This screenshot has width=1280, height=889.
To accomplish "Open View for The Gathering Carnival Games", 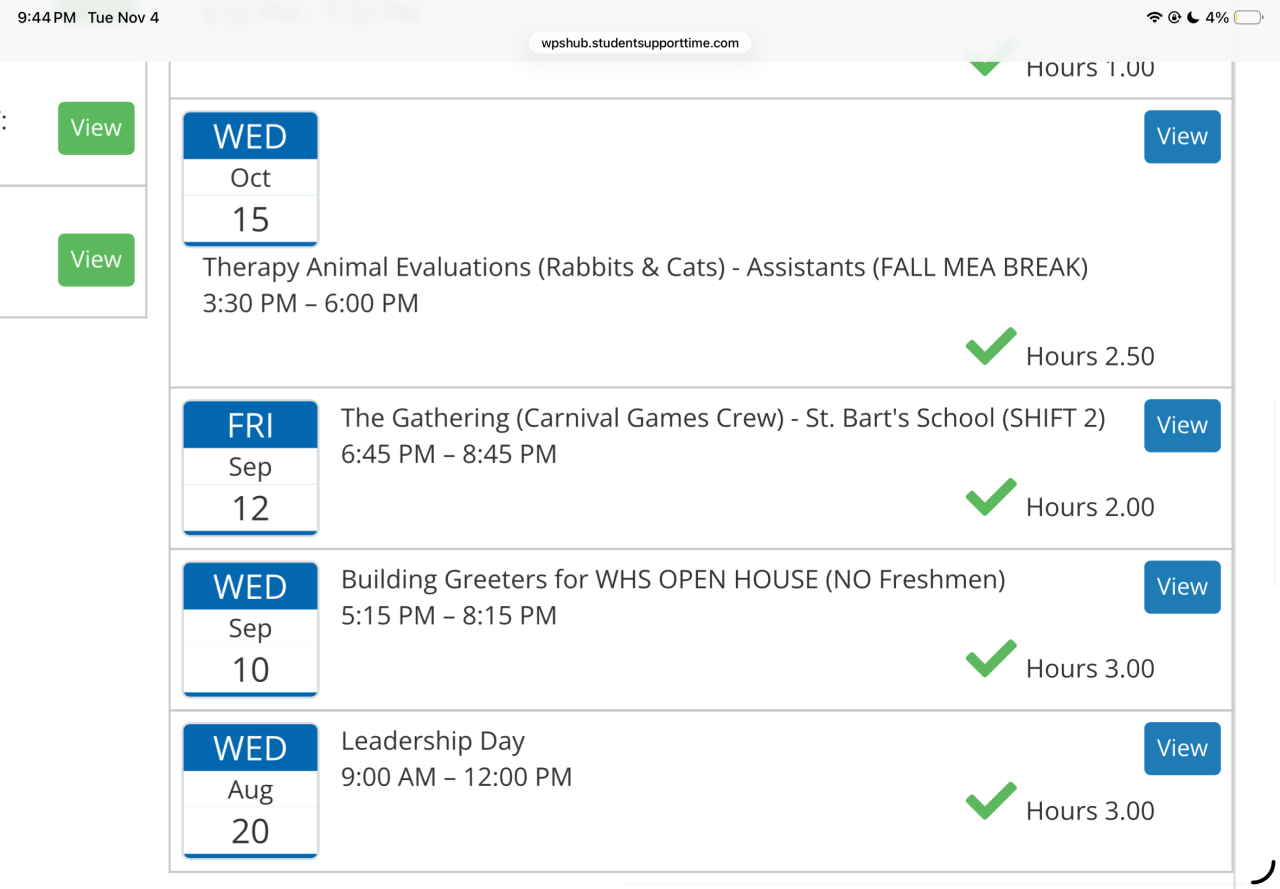I will click(1182, 426).
